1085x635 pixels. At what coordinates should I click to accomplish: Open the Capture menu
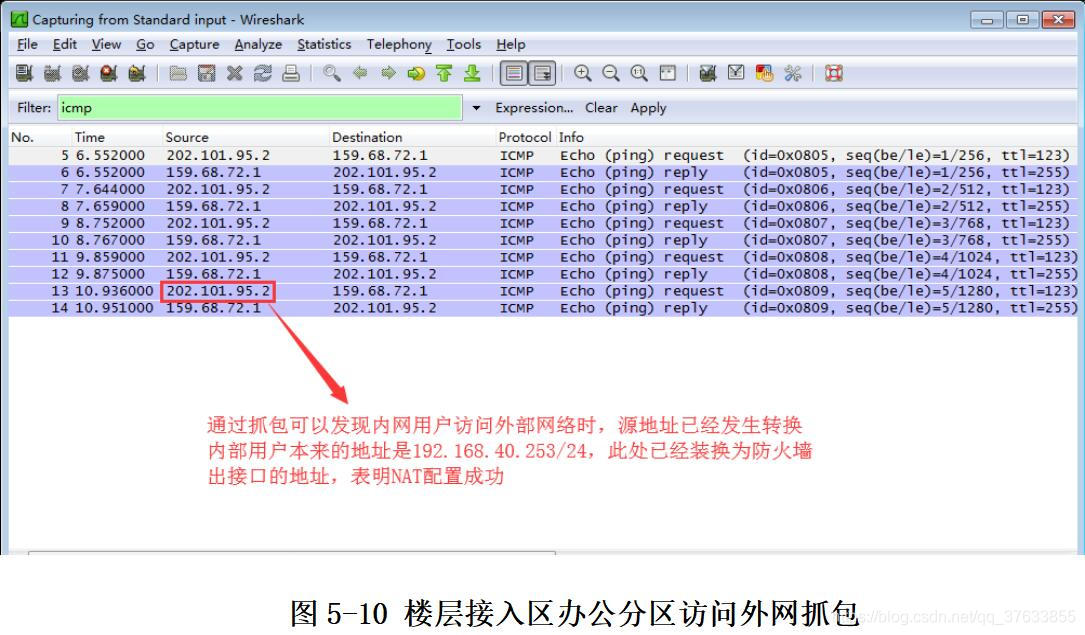point(194,44)
